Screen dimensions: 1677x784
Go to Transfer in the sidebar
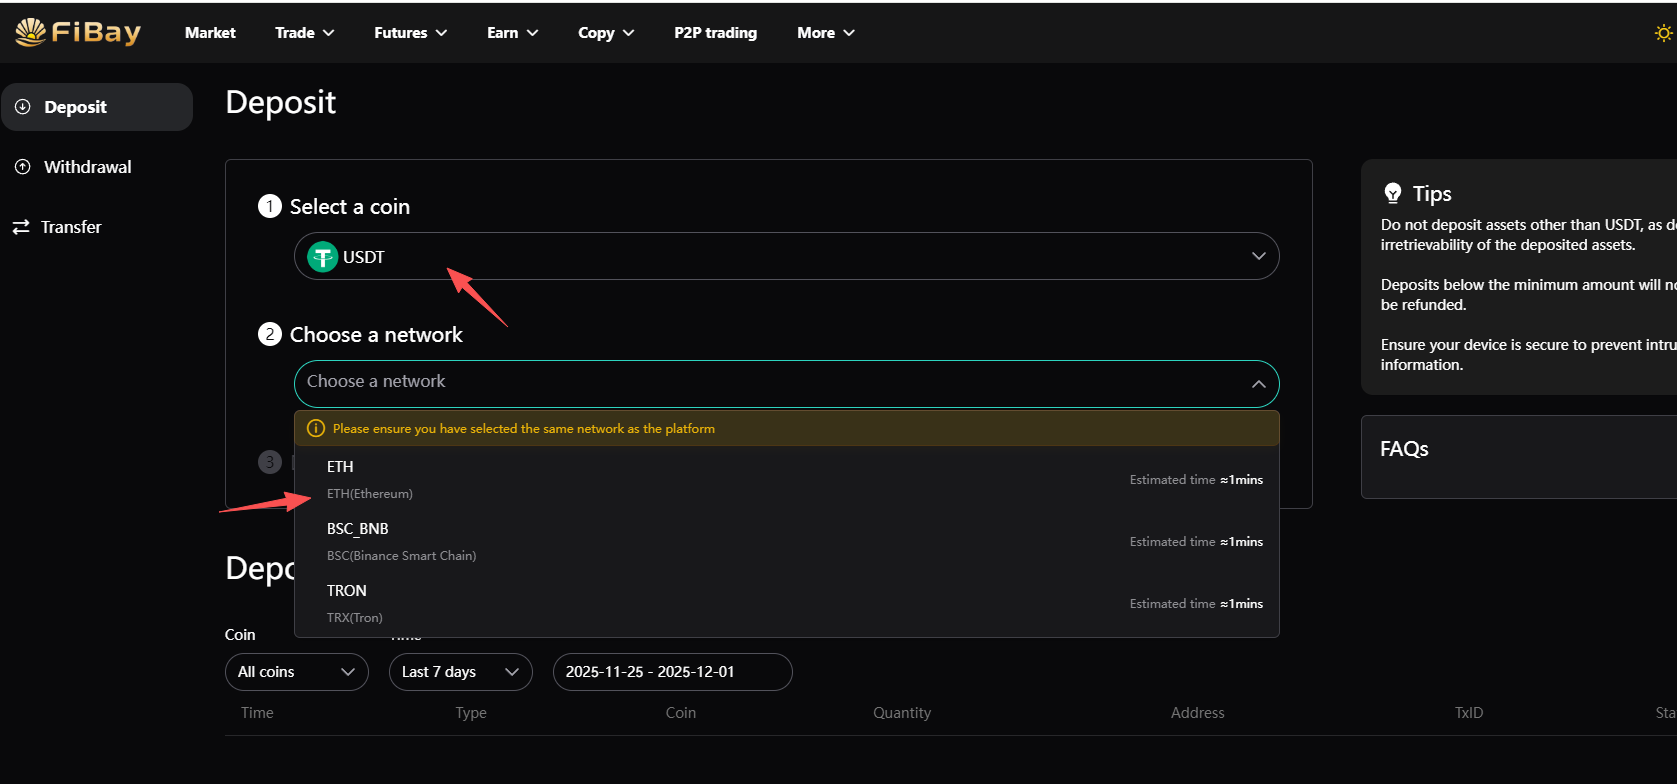(x=70, y=227)
